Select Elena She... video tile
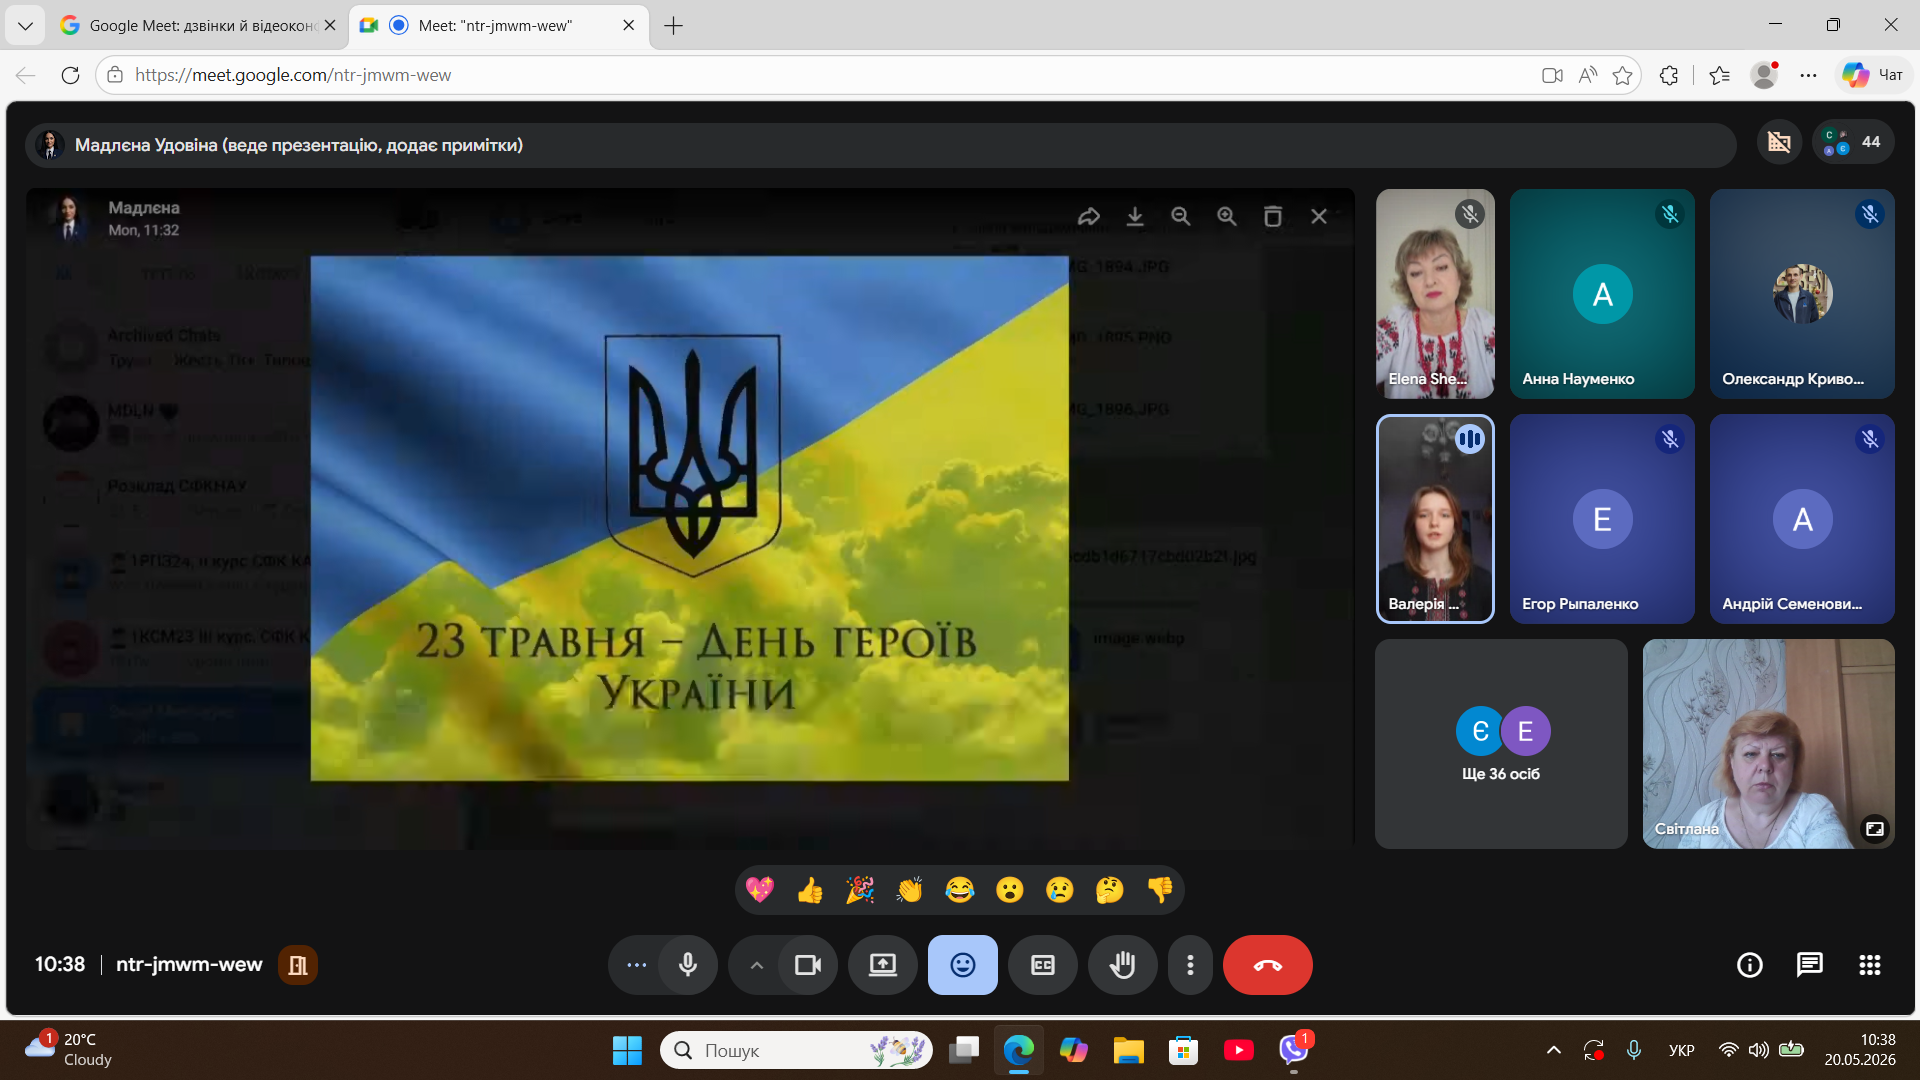 (1435, 294)
